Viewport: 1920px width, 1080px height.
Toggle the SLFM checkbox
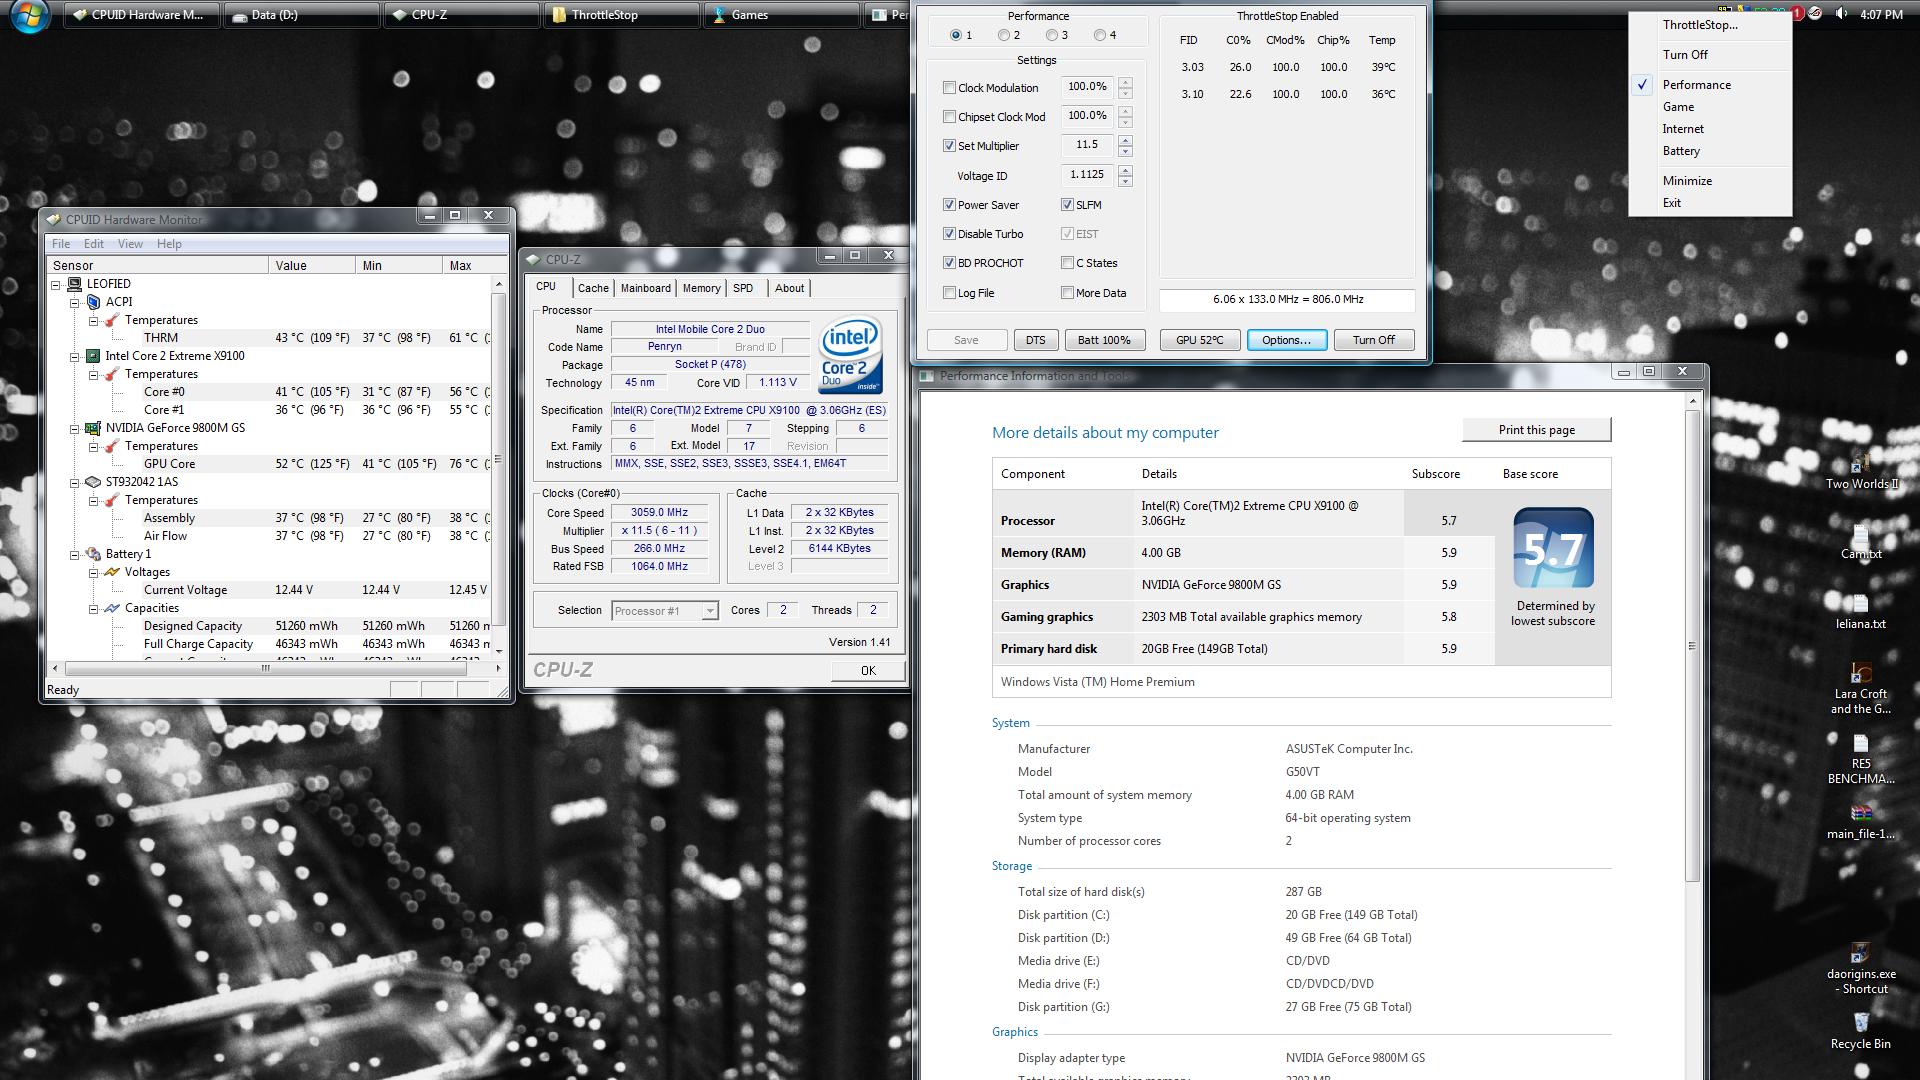[x=1067, y=205]
